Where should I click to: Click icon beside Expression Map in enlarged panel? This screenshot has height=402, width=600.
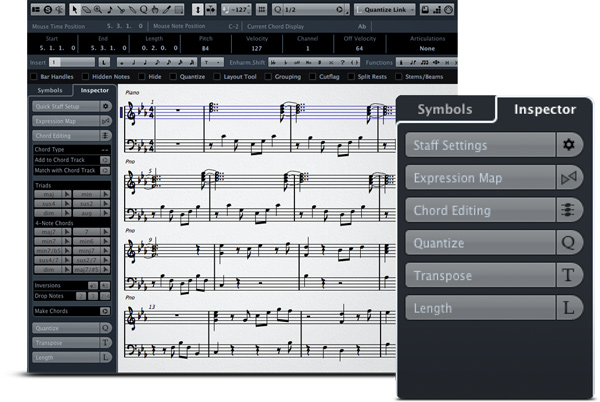[x=569, y=177]
